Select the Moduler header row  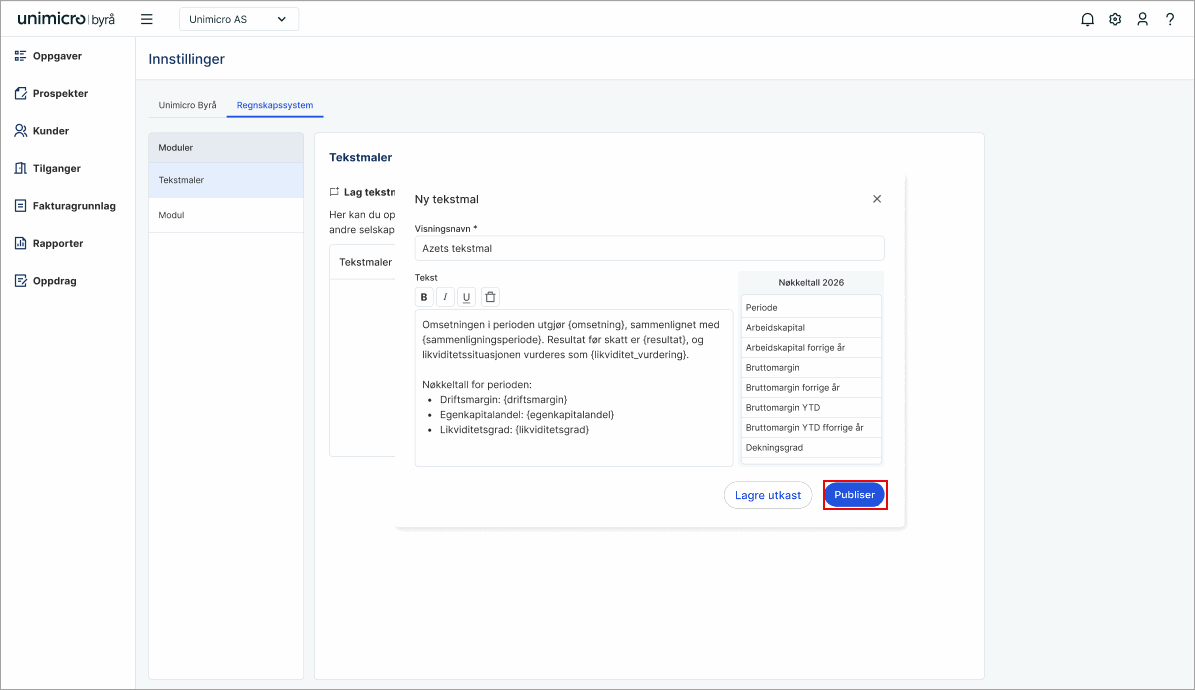click(226, 148)
